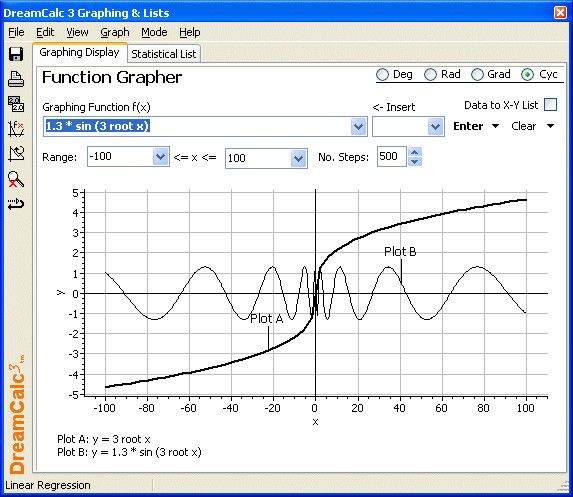Select the function graph fx icon
Screen dimensions: 573x497
pos(16,129)
